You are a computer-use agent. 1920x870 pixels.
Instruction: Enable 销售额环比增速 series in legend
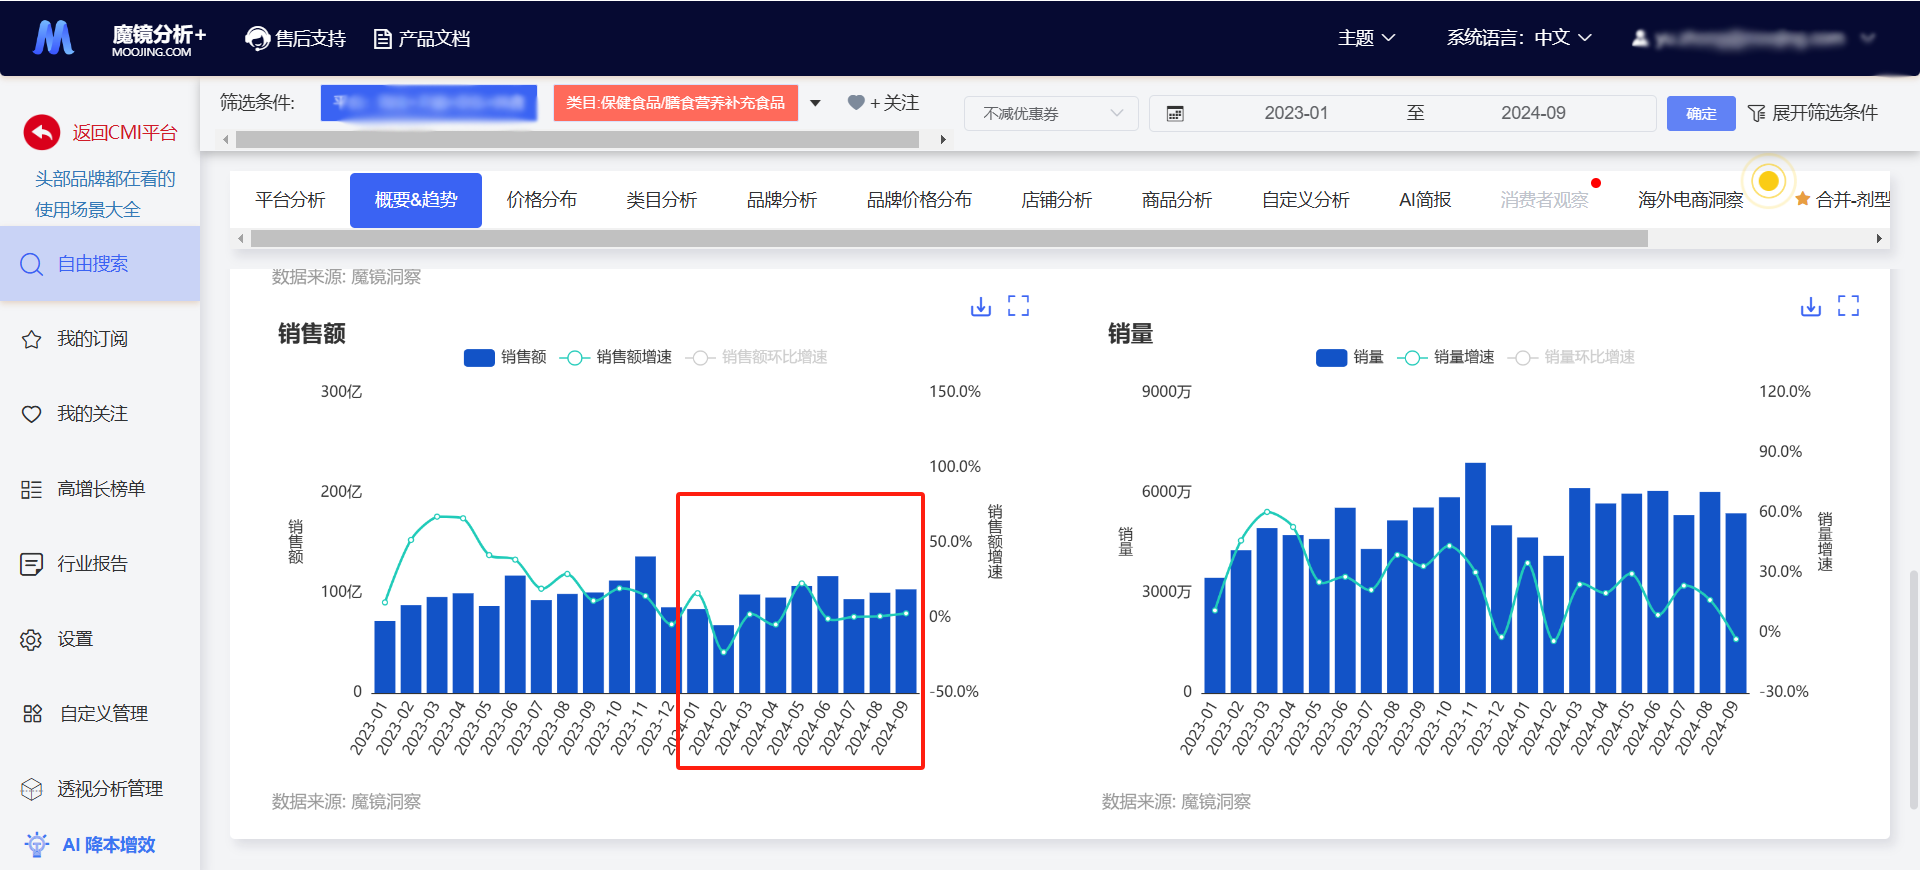click(757, 357)
